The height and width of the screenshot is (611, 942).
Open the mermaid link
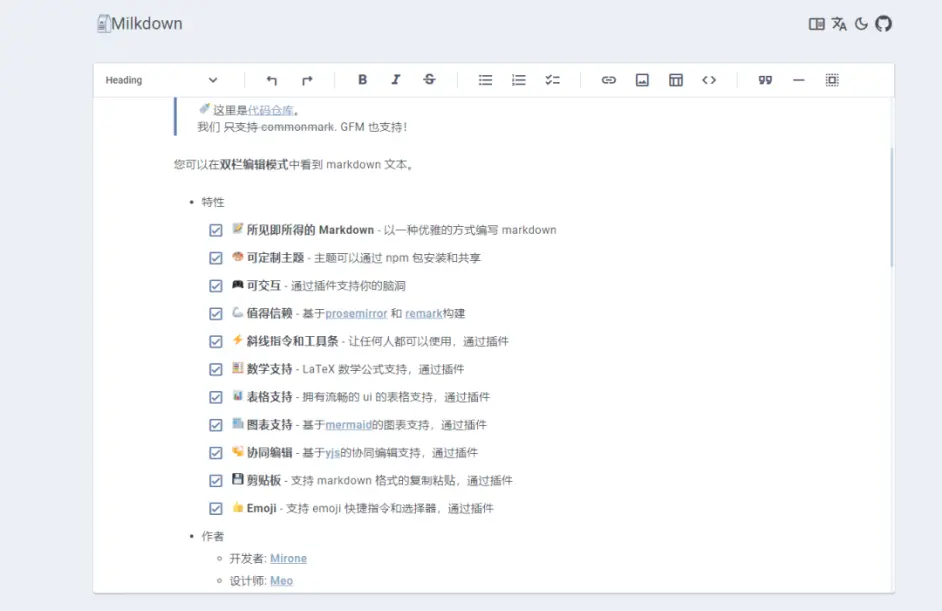(348, 425)
